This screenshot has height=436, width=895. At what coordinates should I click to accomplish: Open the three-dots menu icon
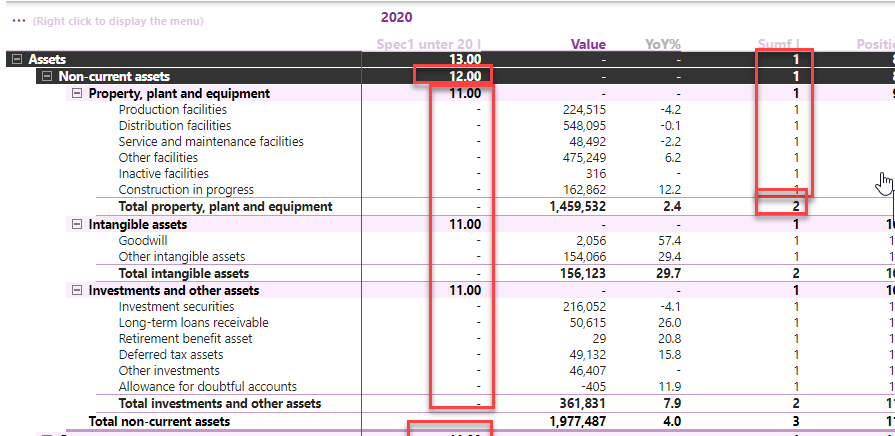coord(19,21)
